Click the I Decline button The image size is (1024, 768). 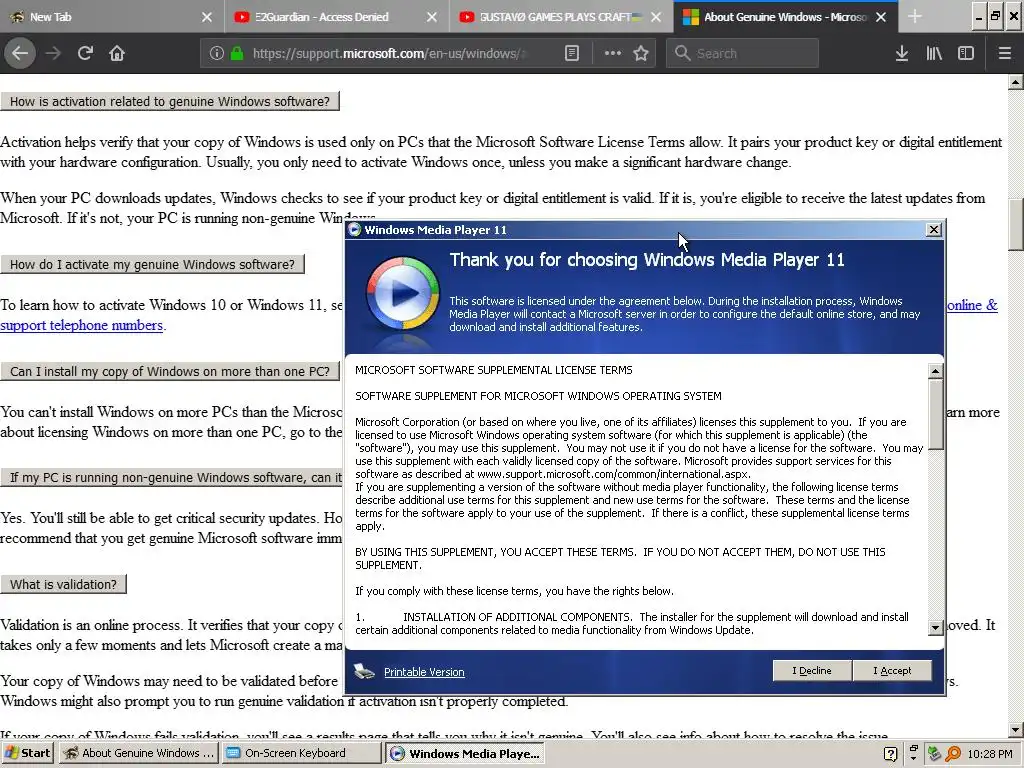(x=812, y=671)
